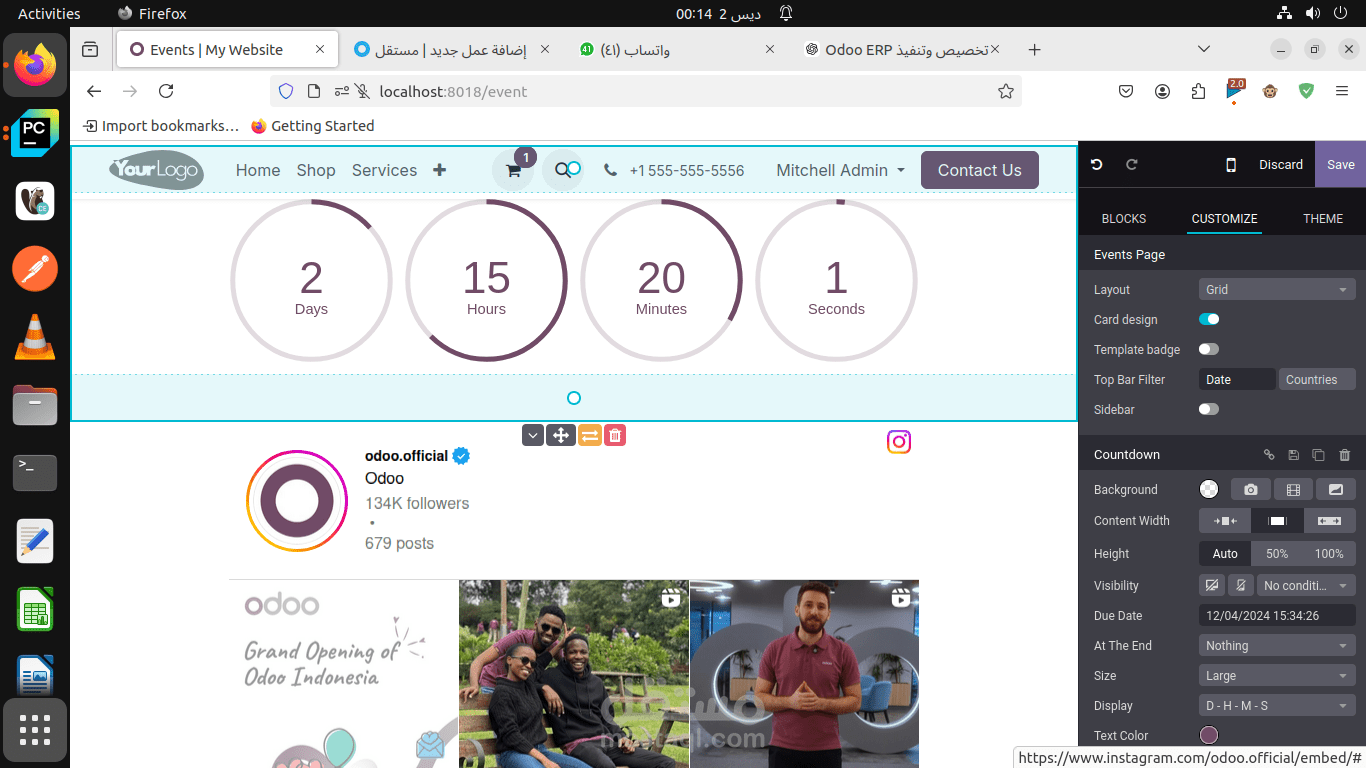Bookmark this page with star
Image resolution: width=1366 pixels, height=768 pixels.
pos(1005,91)
